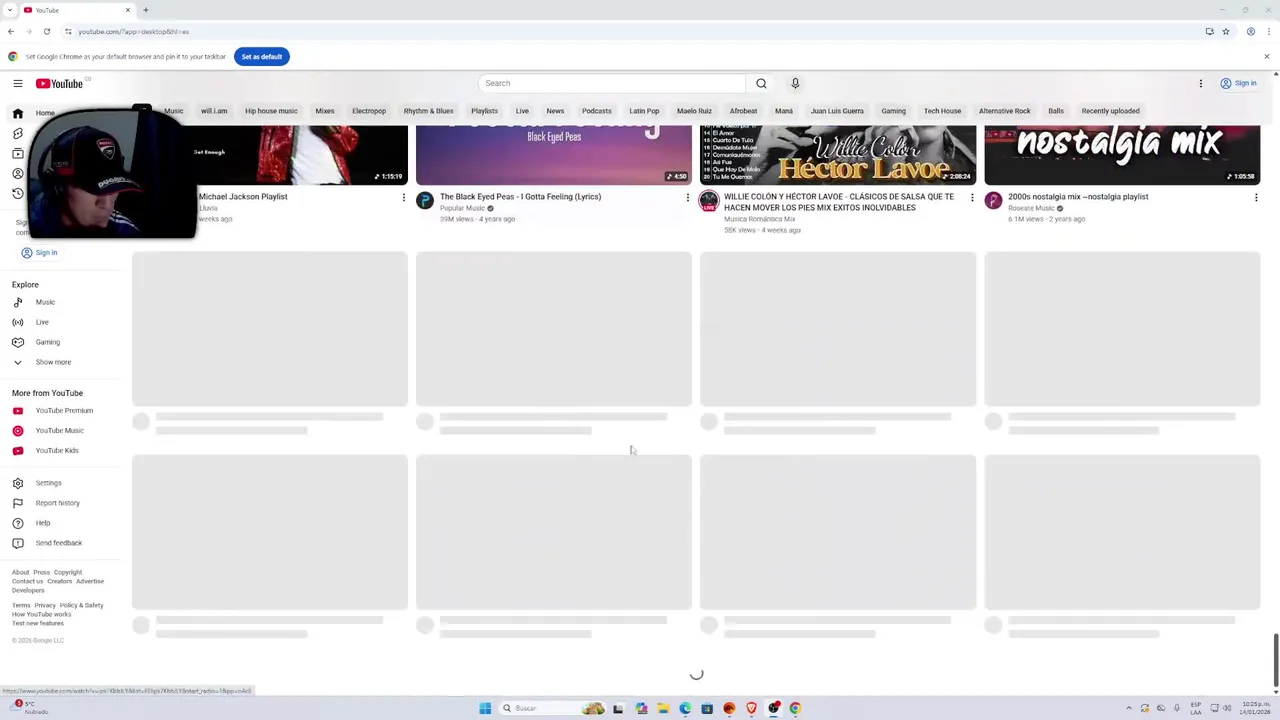
Task: Select the Latin Pop chip
Action: [644, 111]
